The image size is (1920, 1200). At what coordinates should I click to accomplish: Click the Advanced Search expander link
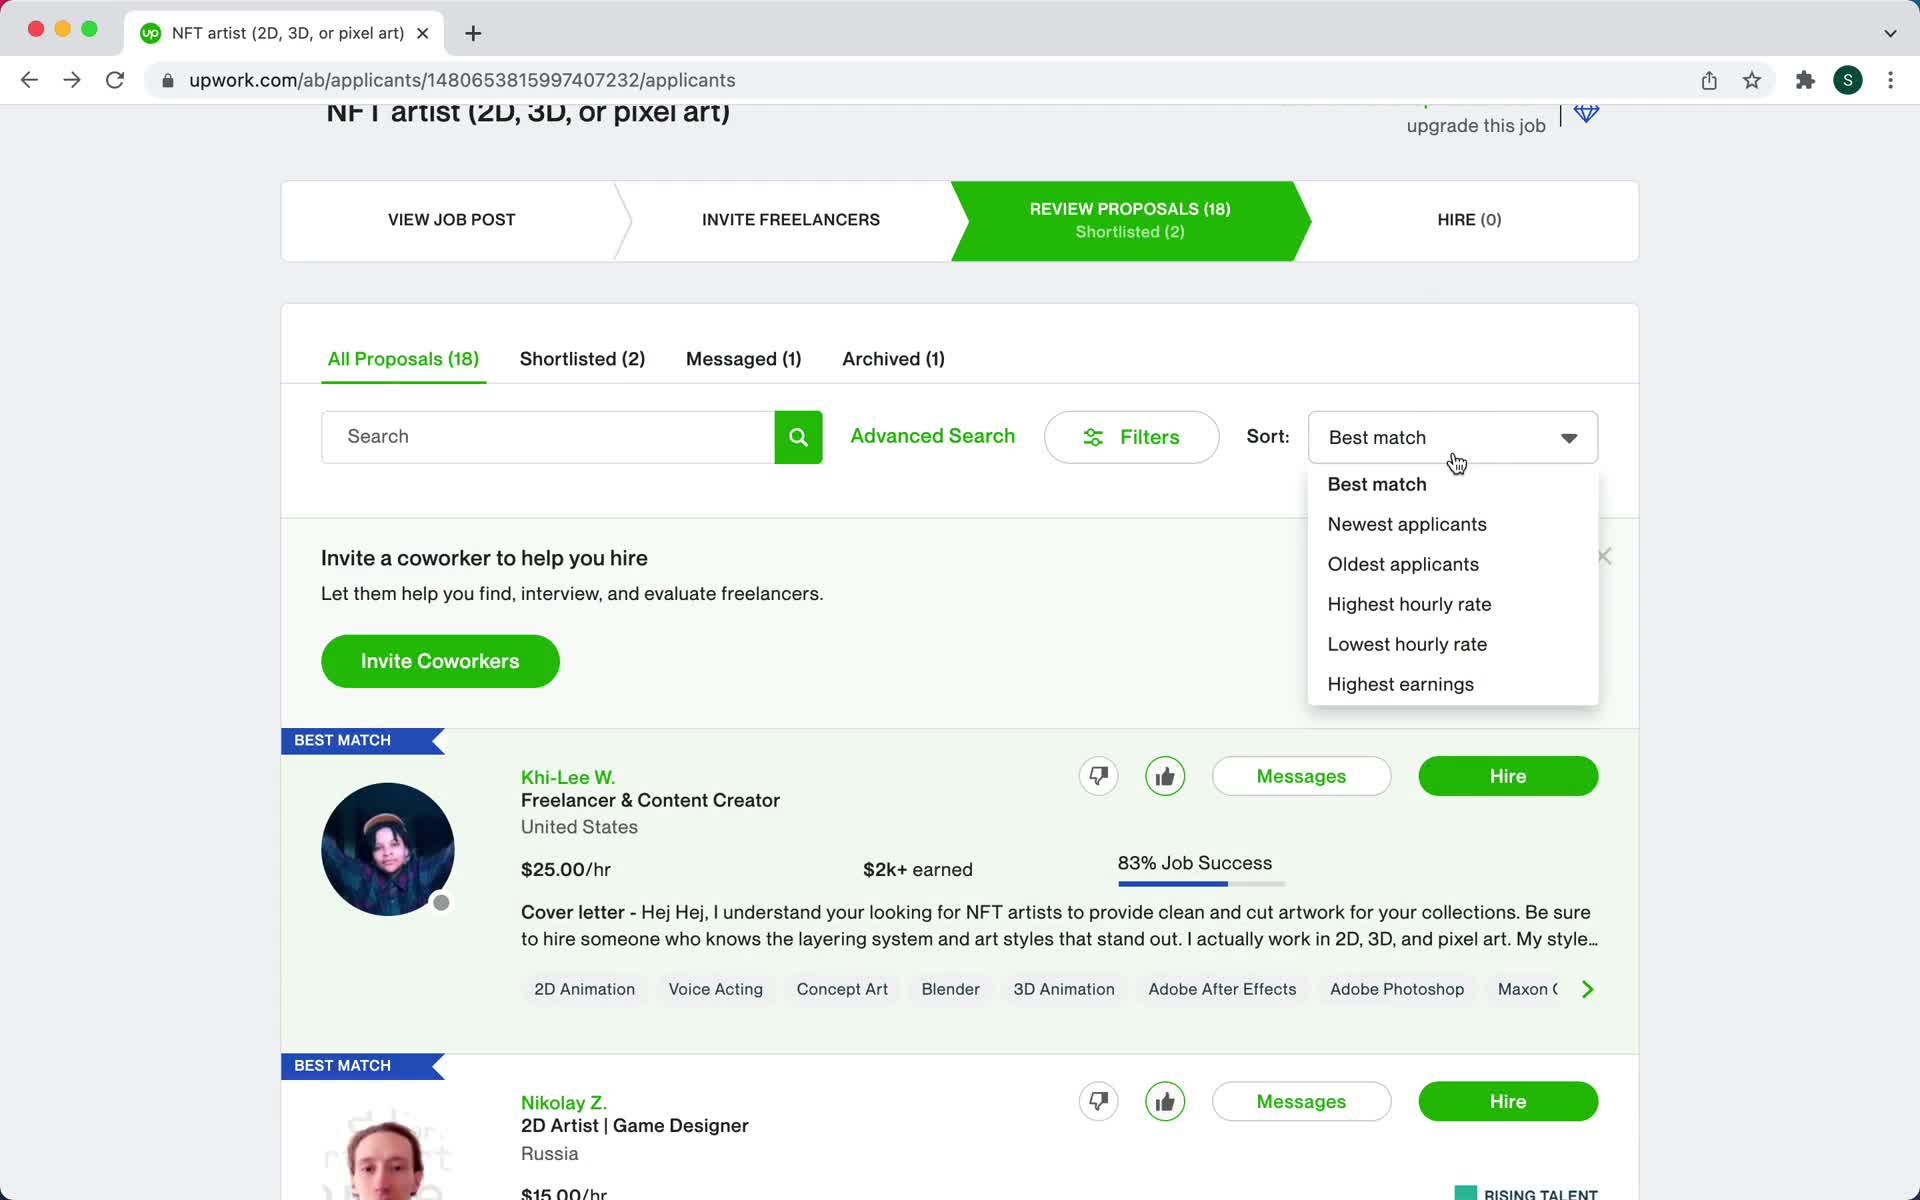pyautogui.click(x=932, y=435)
